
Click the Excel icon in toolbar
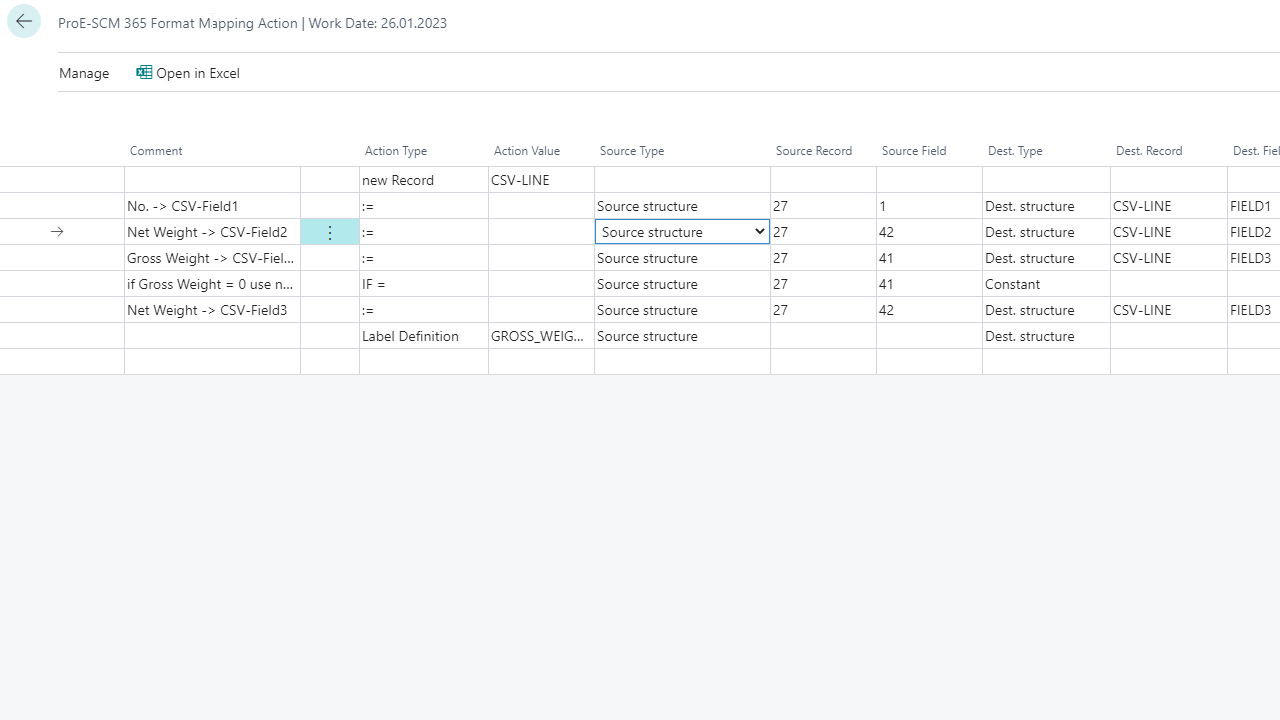(x=144, y=72)
